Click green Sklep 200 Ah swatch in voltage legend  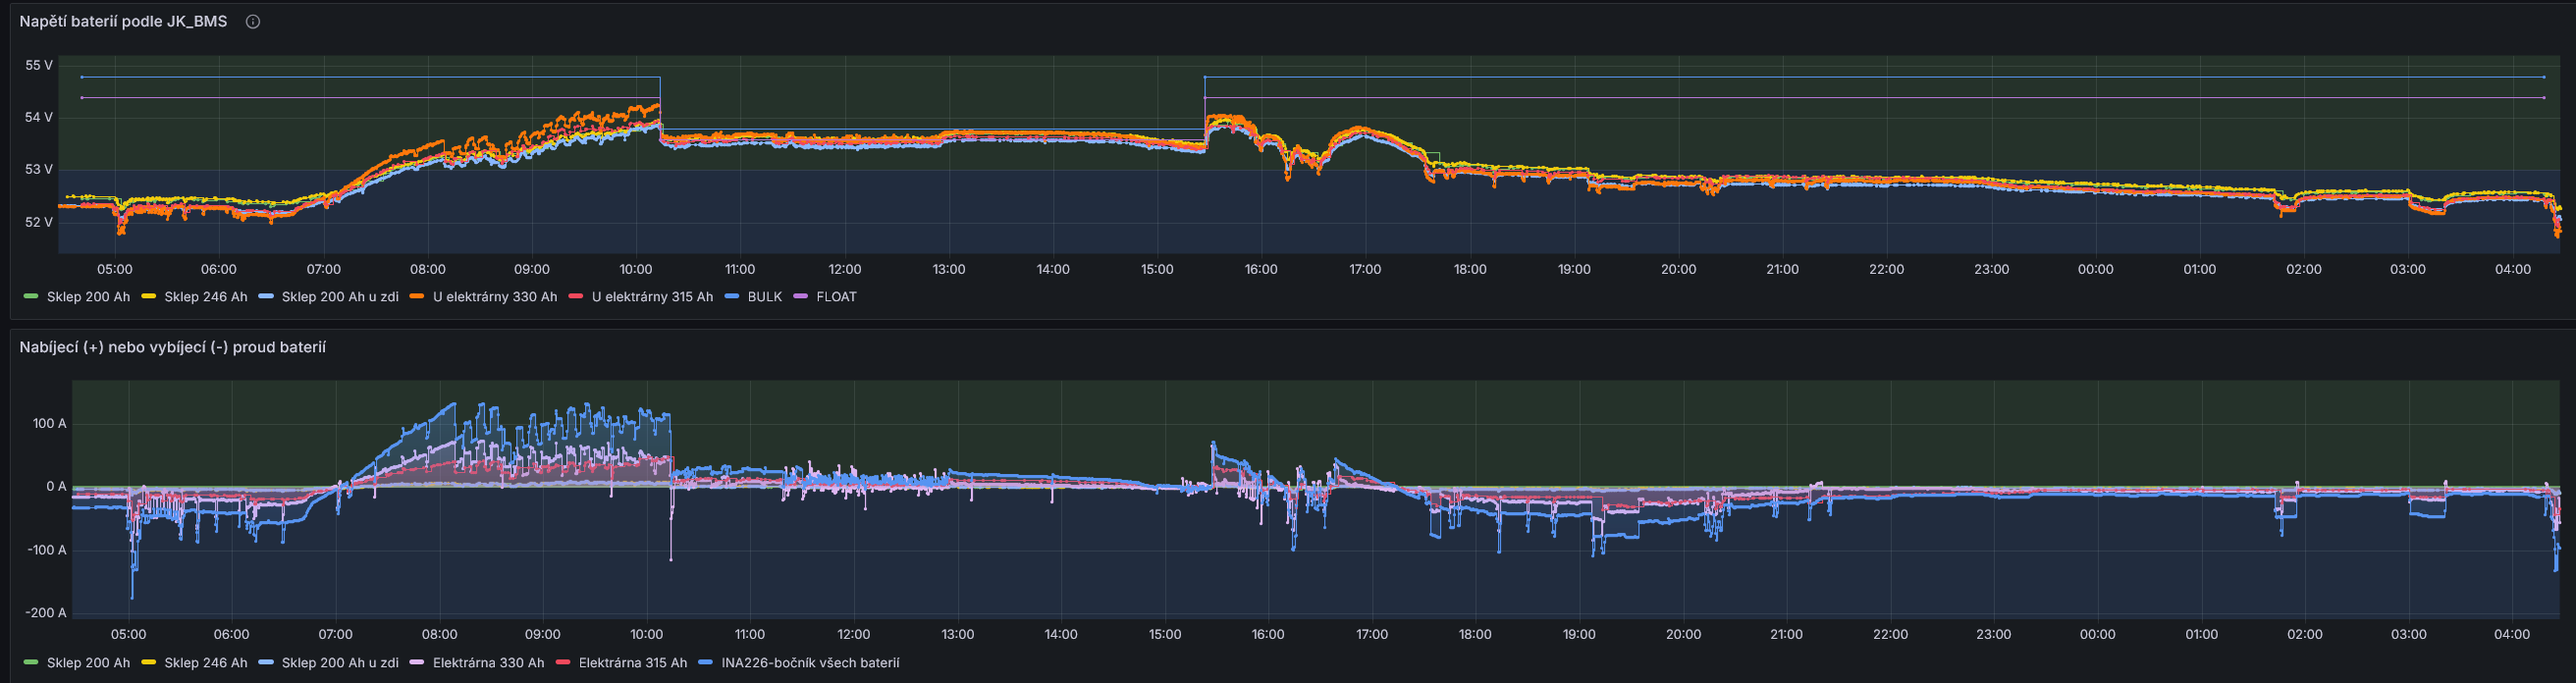click(30, 297)
